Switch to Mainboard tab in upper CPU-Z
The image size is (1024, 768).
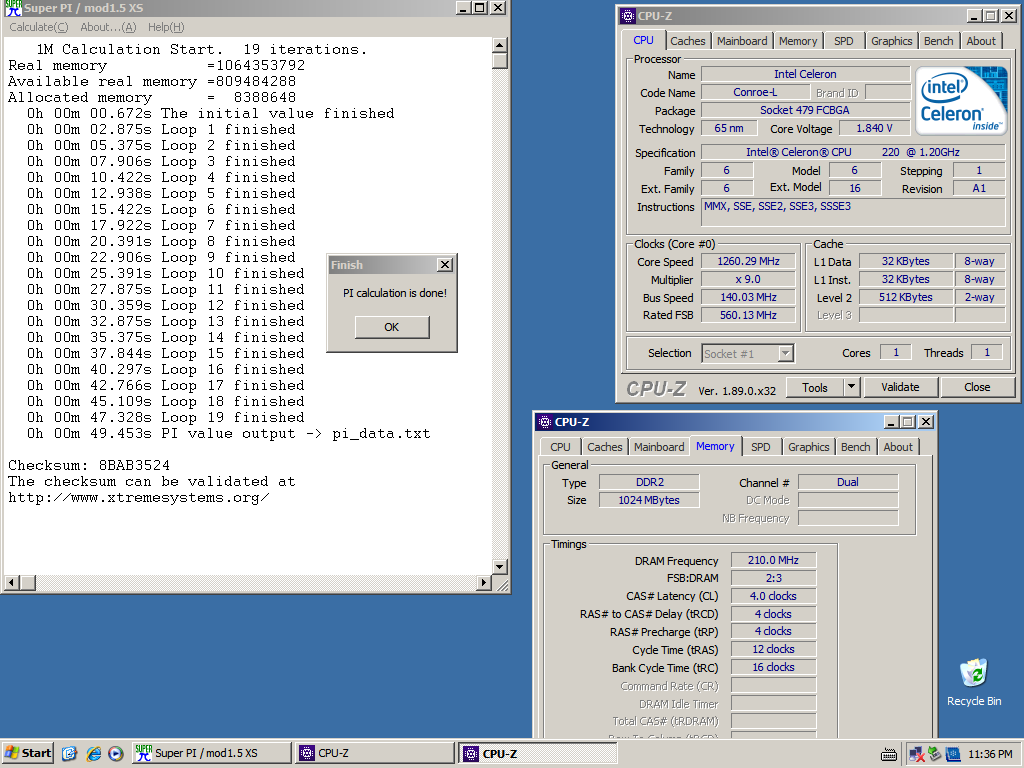pyautogui.click(x=742, y=41)
